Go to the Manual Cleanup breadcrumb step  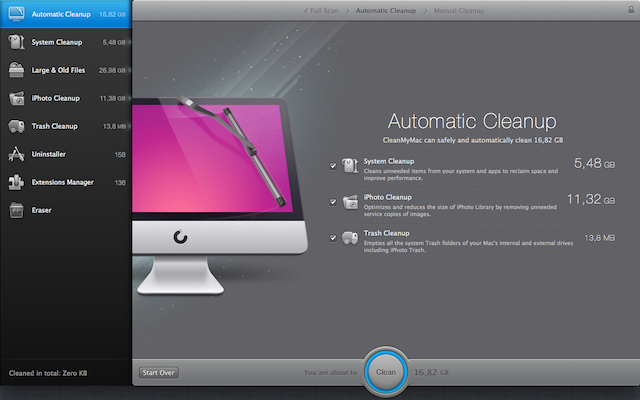click(x=459, y=11)
